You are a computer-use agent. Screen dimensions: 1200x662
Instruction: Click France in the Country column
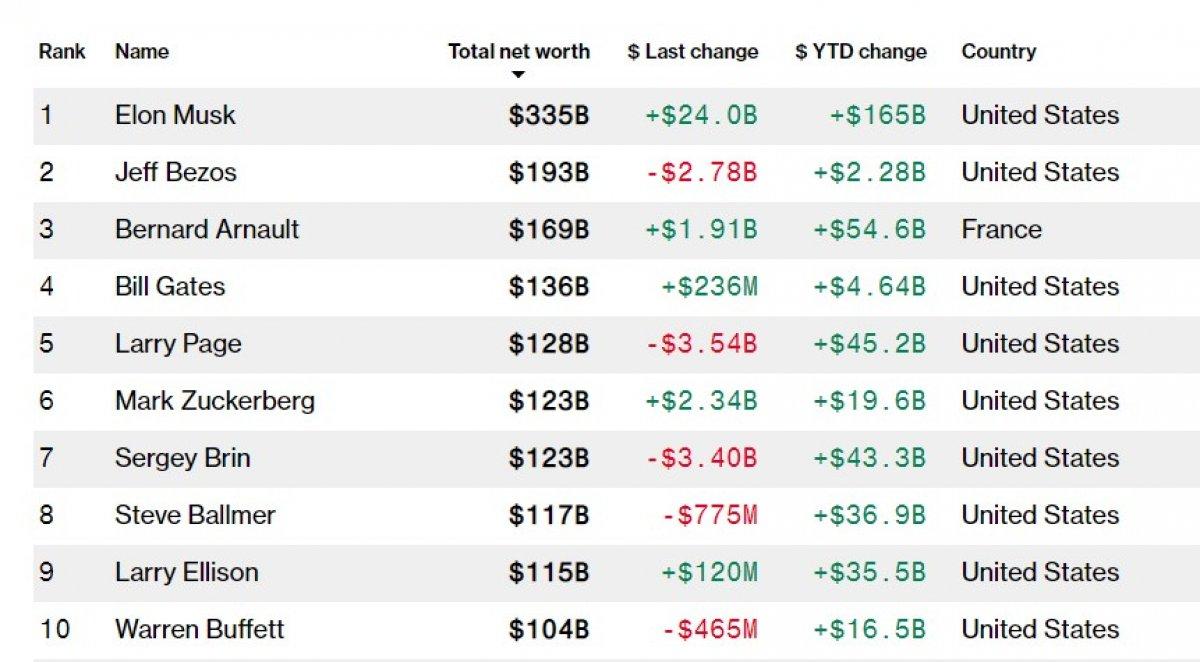pyautogui.click(x=1001, y=229)
